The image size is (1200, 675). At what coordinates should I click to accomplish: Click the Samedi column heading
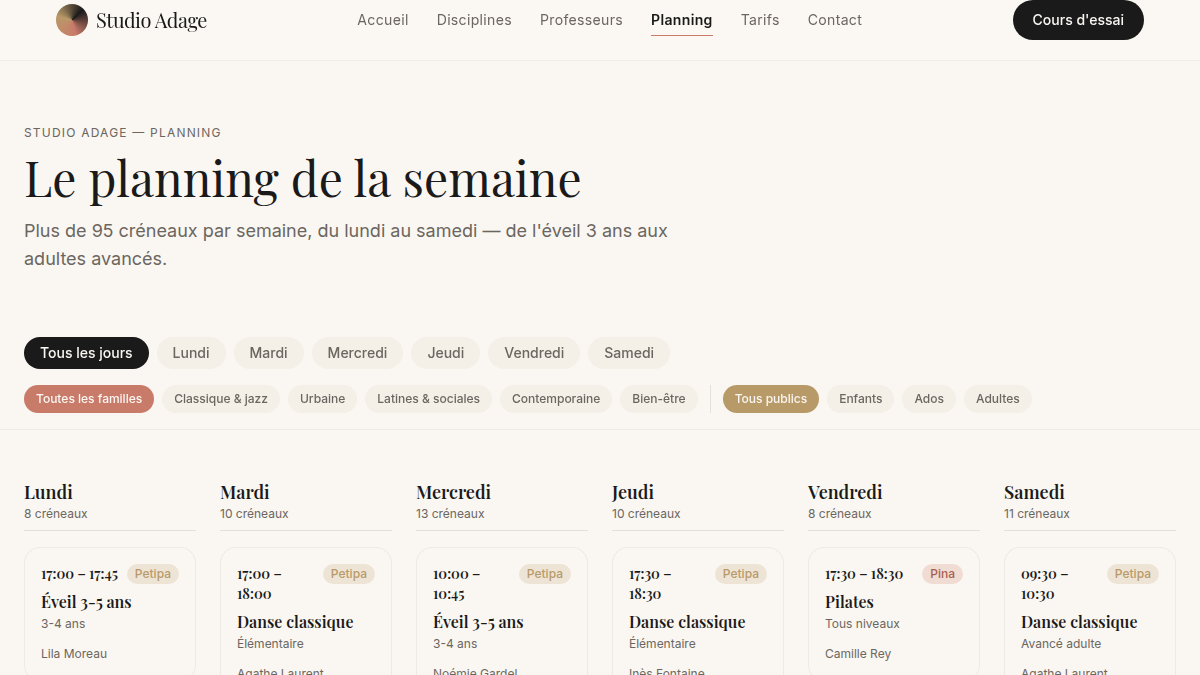coord(1034,492)
